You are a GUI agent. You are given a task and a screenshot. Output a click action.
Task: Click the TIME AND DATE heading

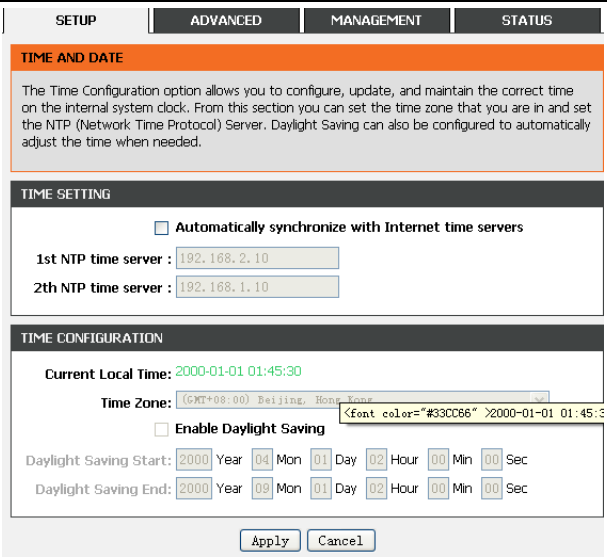[x=72, y=58]
